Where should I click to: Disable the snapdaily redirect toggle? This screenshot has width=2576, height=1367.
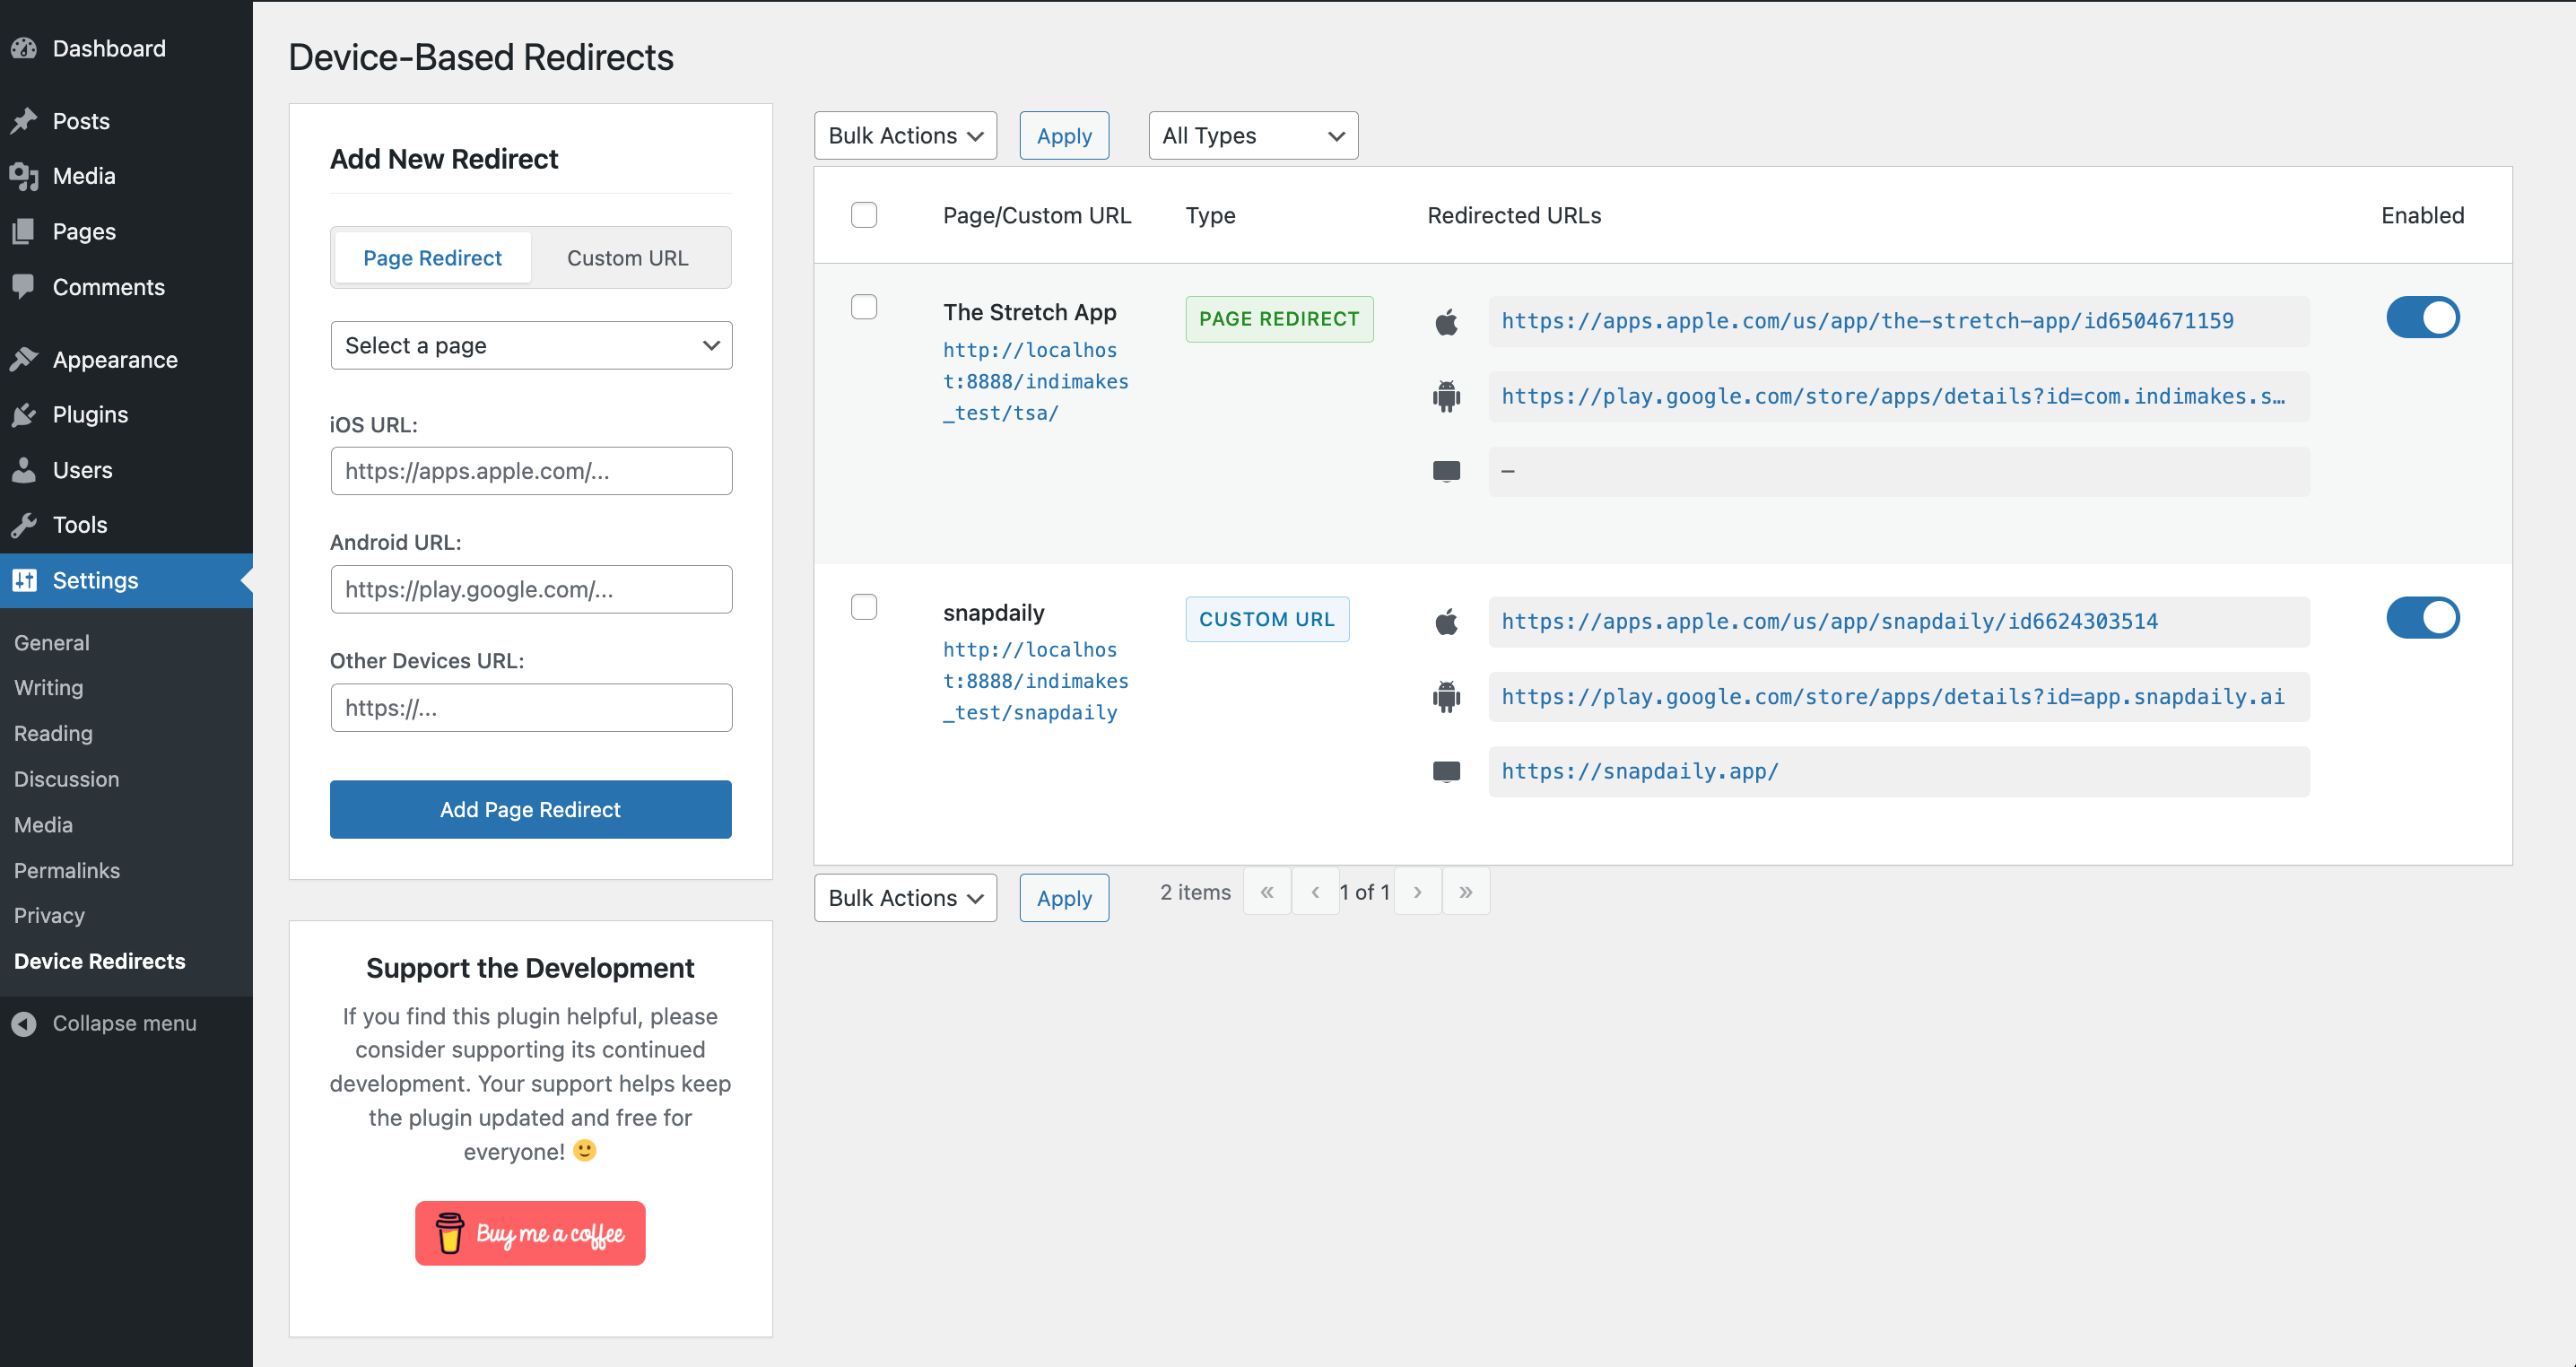2423,618
